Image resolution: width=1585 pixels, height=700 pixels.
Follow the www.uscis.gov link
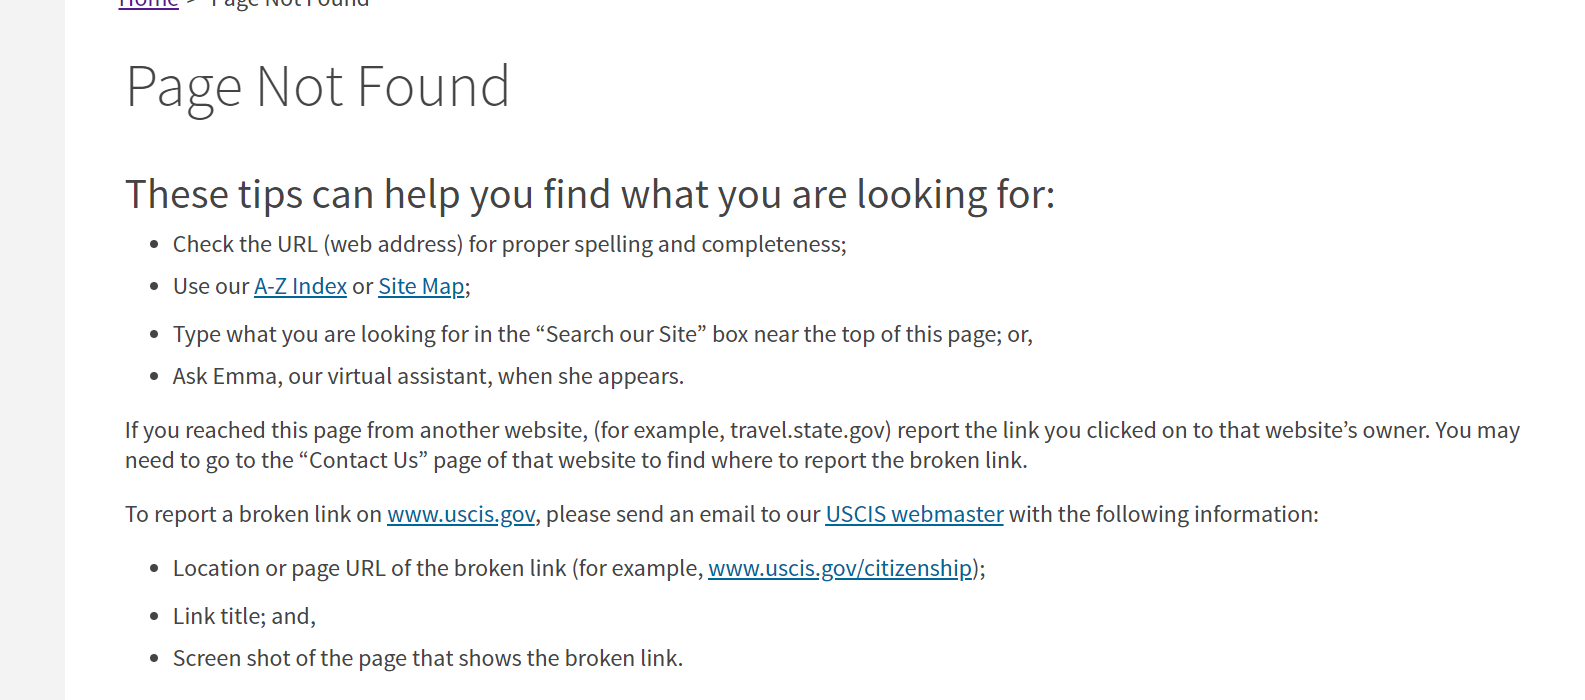tap(461, 515)
